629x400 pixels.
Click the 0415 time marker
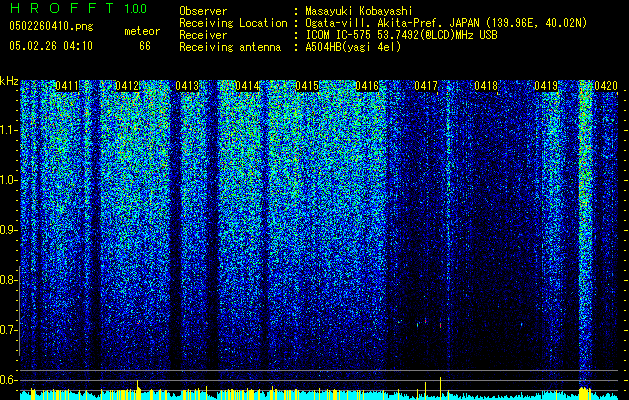point(307,86)
